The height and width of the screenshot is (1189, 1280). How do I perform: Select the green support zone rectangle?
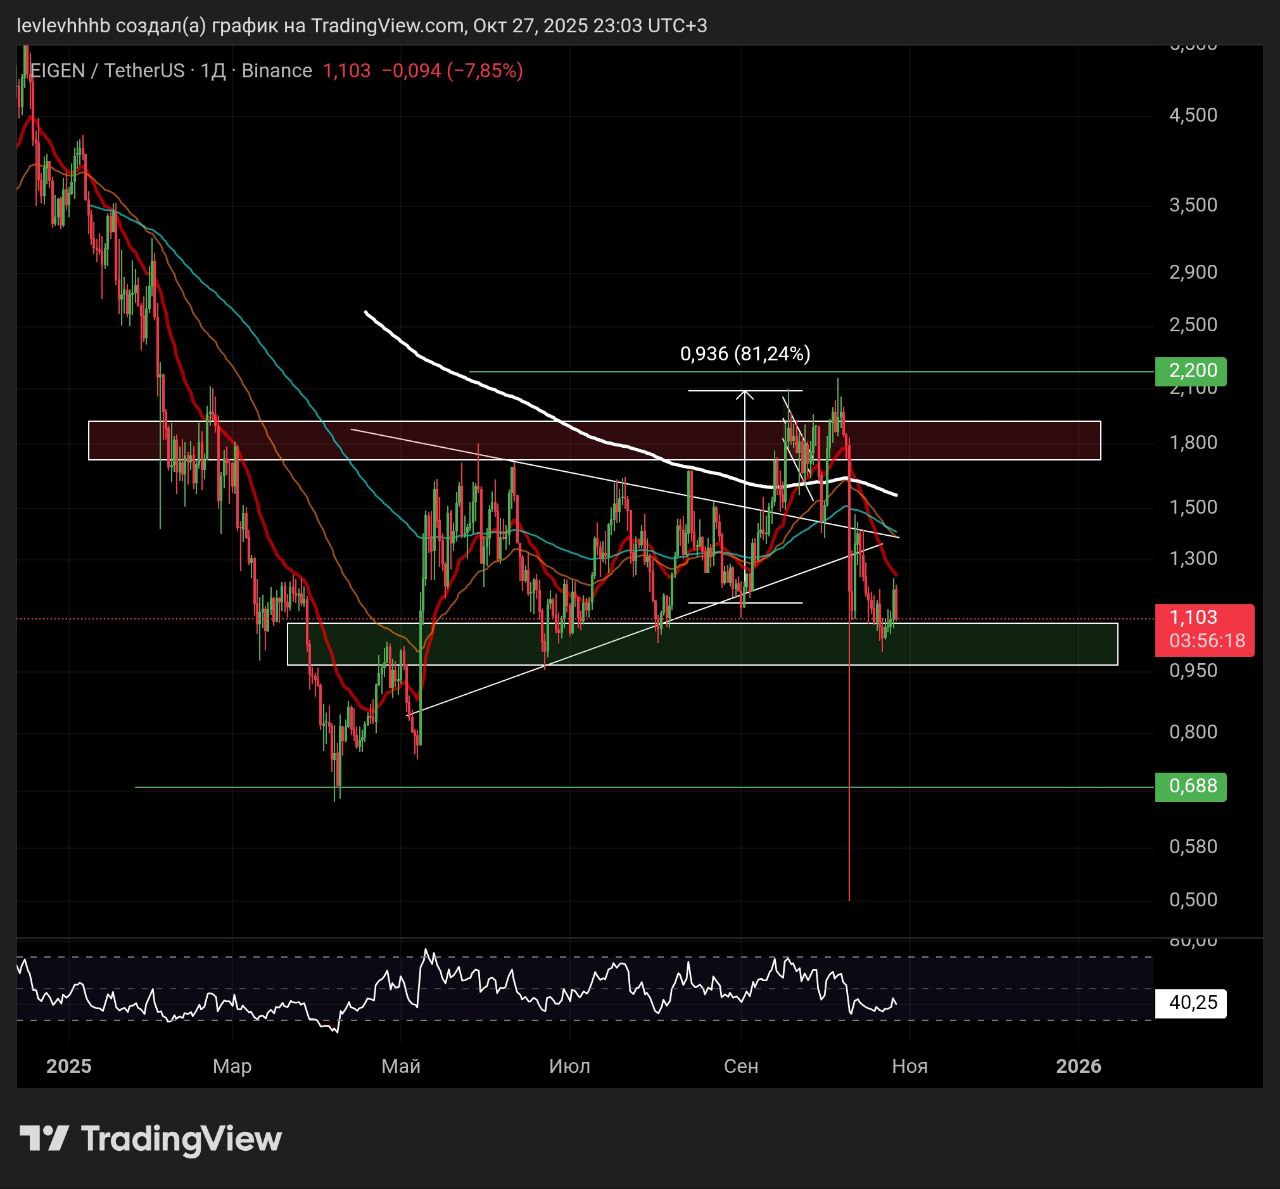tap(702, 644)
